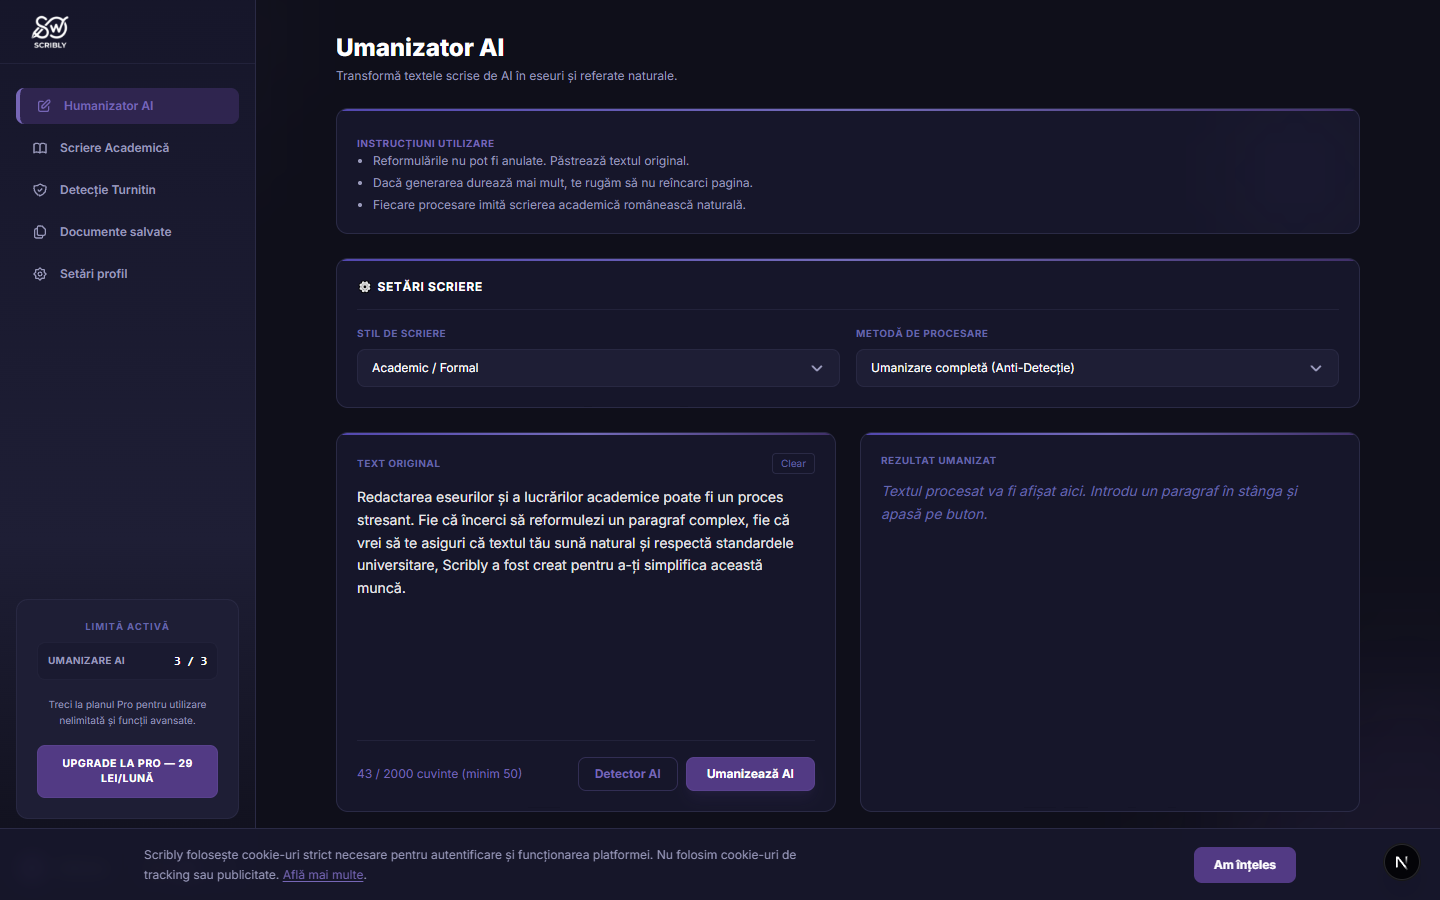Click the Detecție Turnitin shield icon
This screenshot has width=1440, height=900.
pyautogui.click(x=40, y=190)
